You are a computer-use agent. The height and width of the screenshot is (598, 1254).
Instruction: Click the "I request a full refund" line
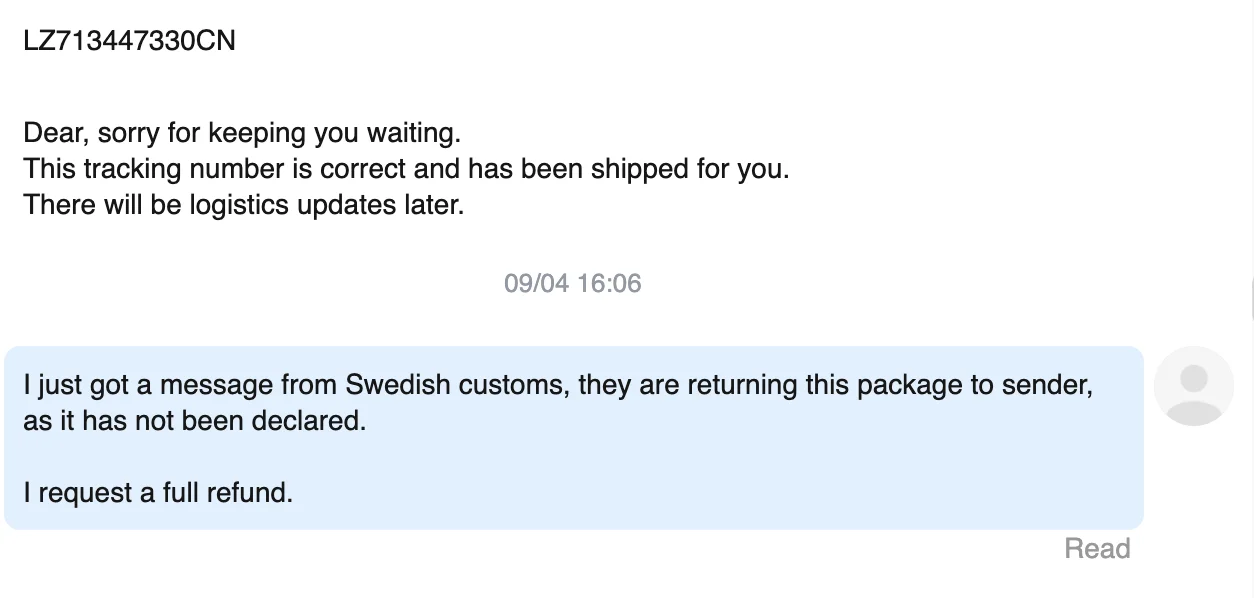pyautogui.click(x=158, y=493)
